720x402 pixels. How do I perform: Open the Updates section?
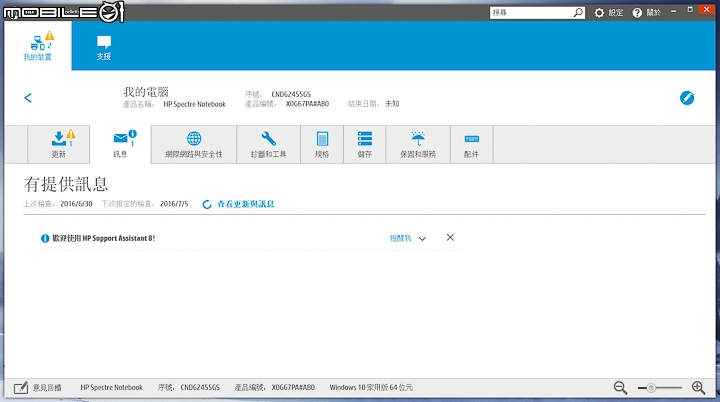[59, 144]
